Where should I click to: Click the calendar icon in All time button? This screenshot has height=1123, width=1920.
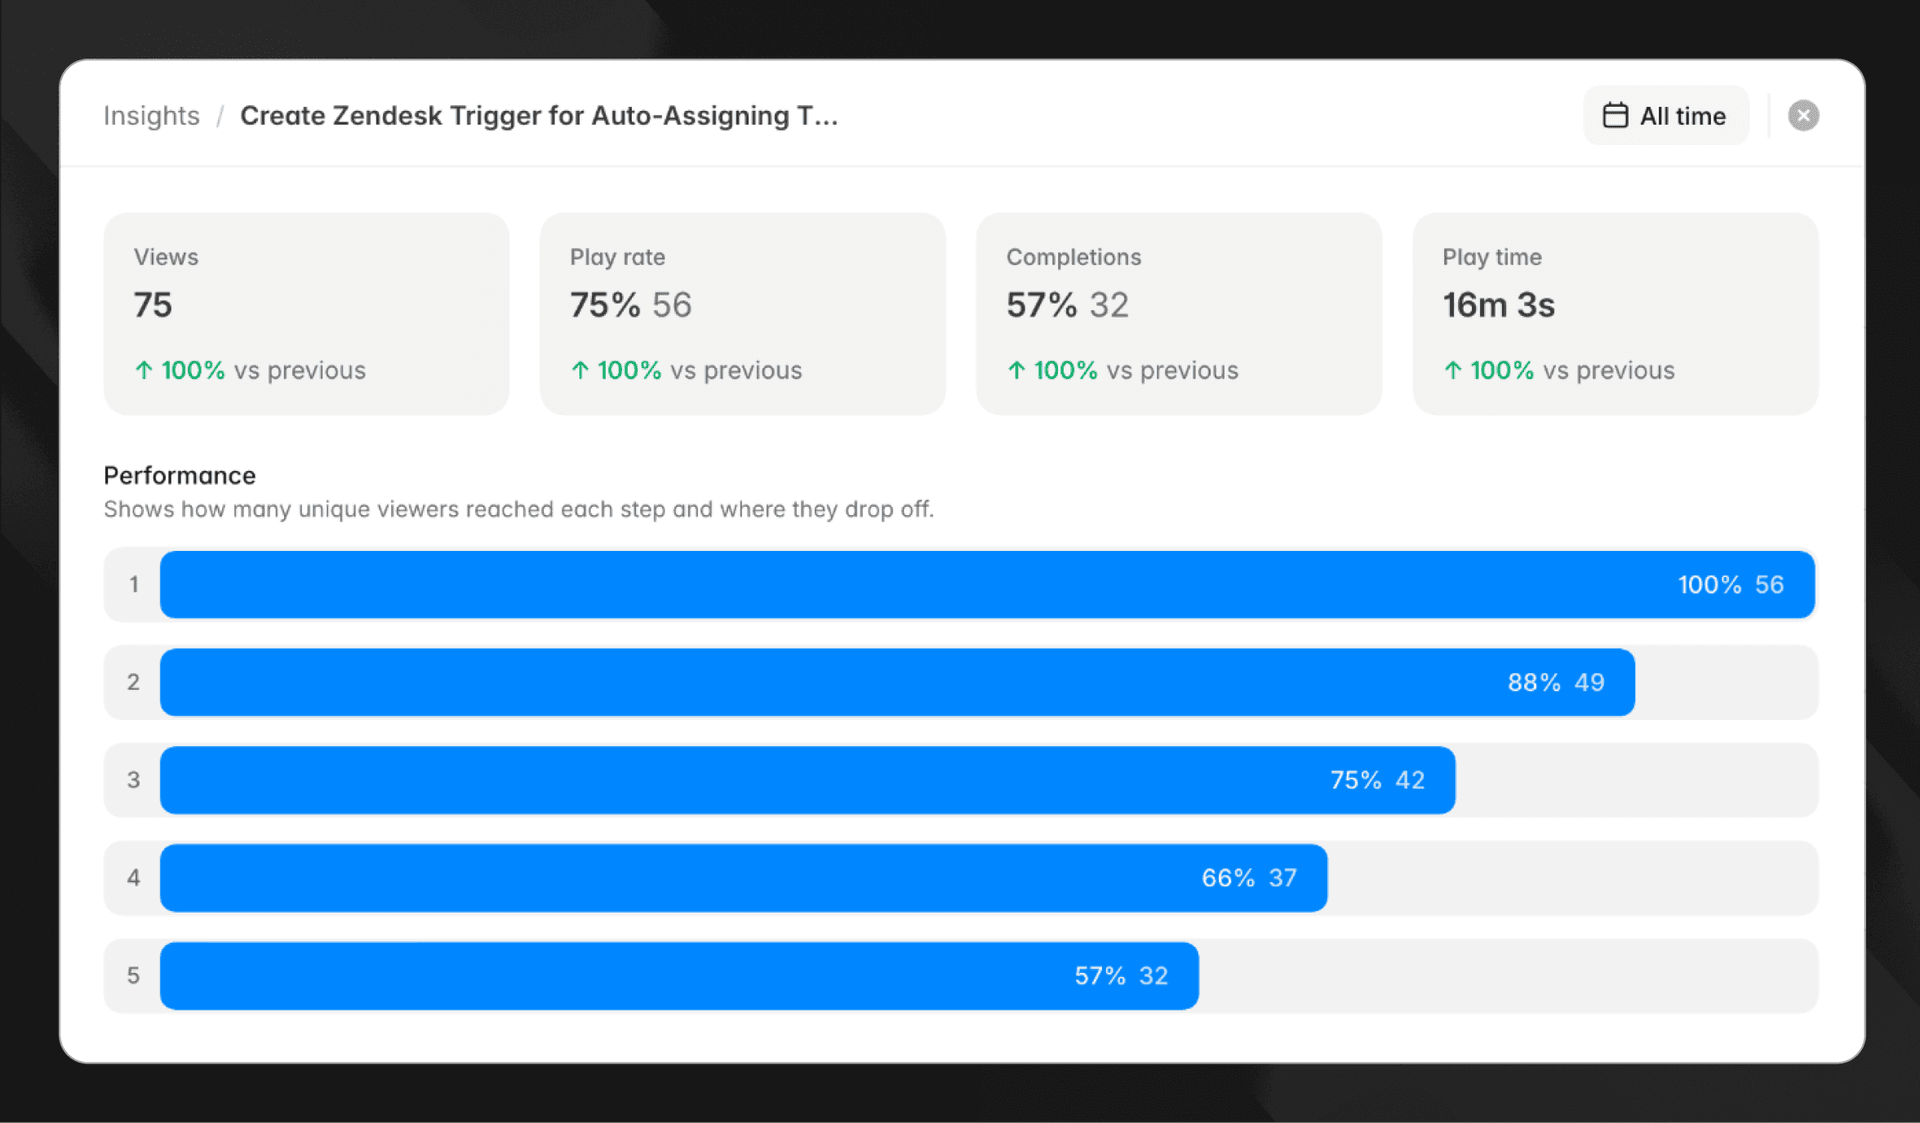point(1615,116)
